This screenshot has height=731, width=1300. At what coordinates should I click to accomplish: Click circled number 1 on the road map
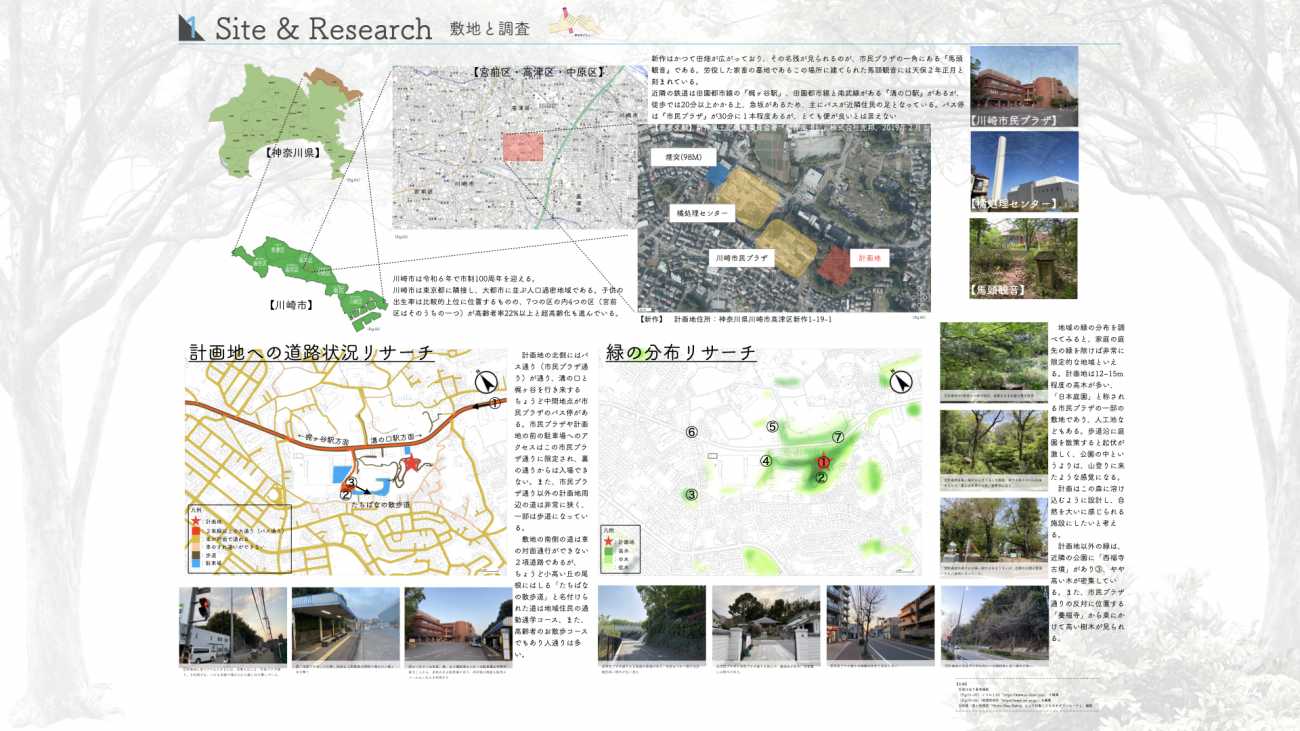[x=494, y=403]
